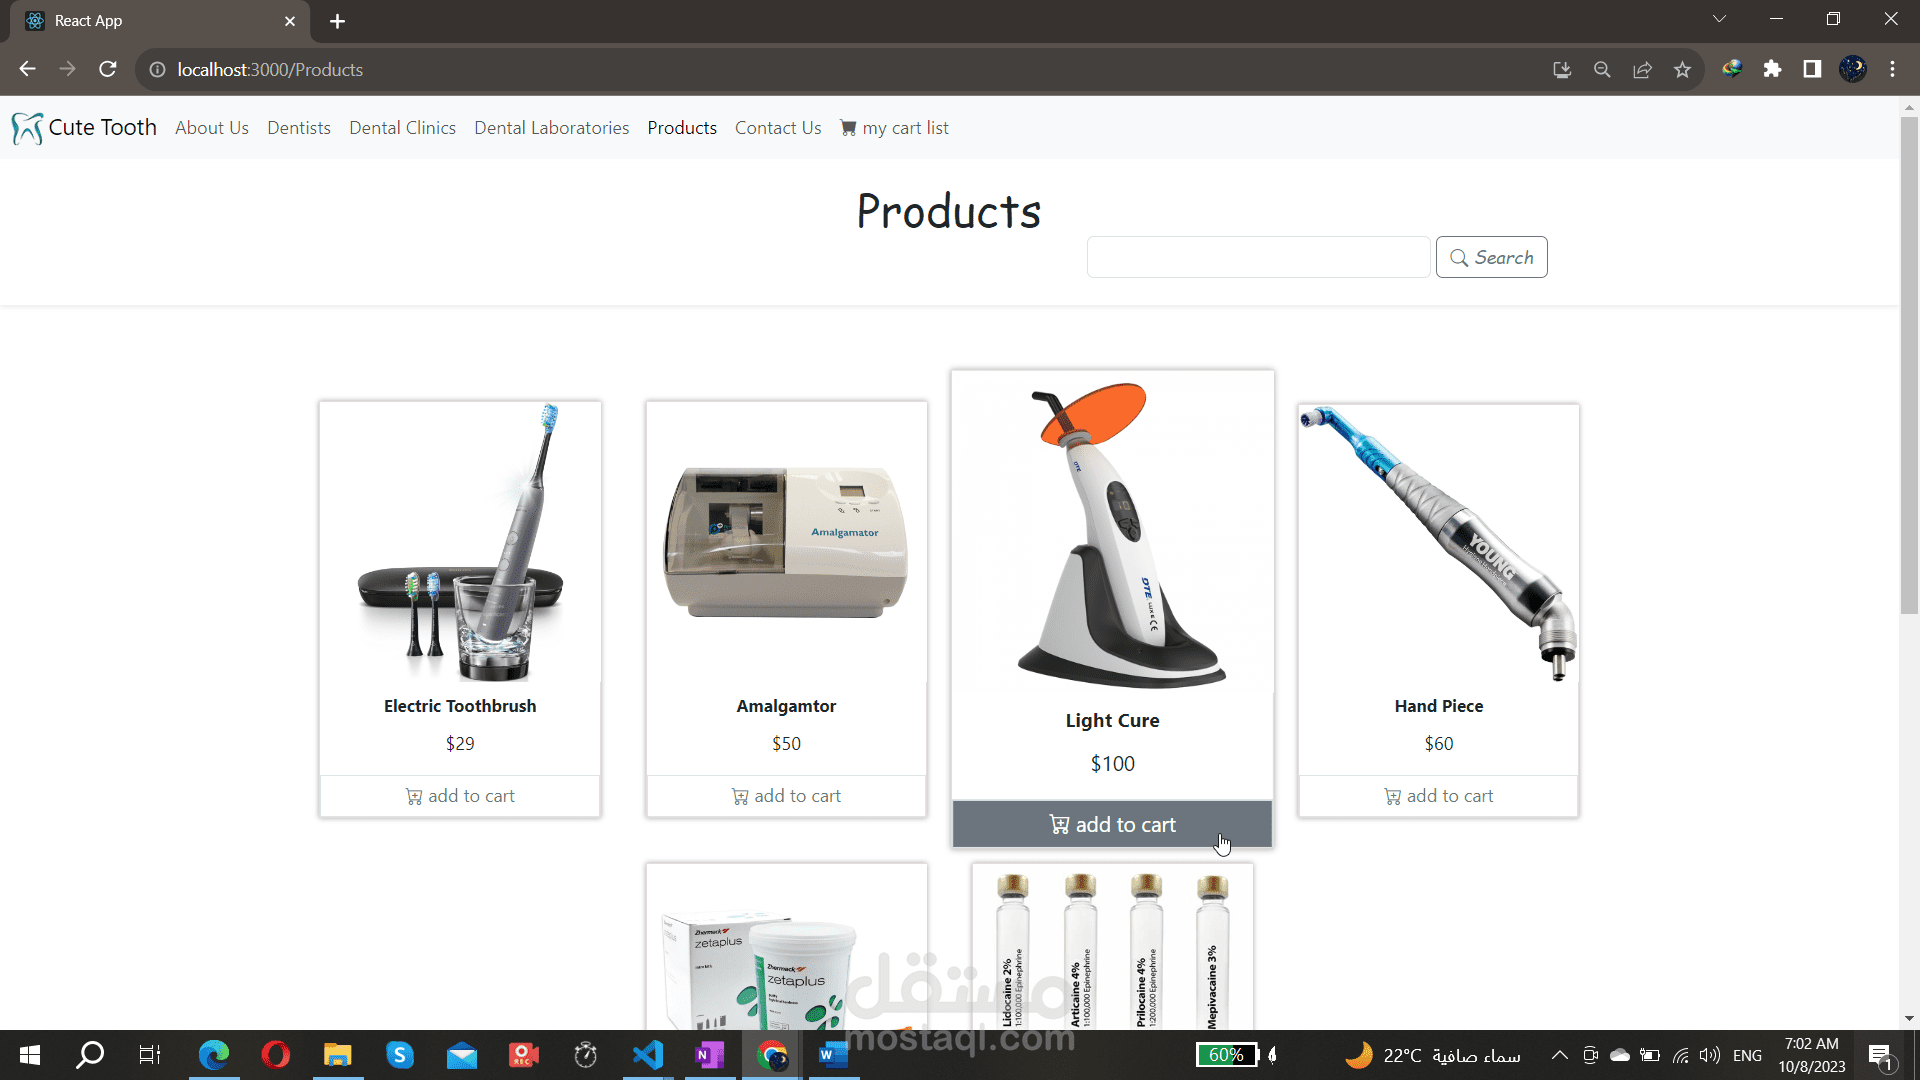Viewport: 1920px width, 1080px height.
Task: Click the Cute Tooth logo icon
Action: click(x=27, y=128)
